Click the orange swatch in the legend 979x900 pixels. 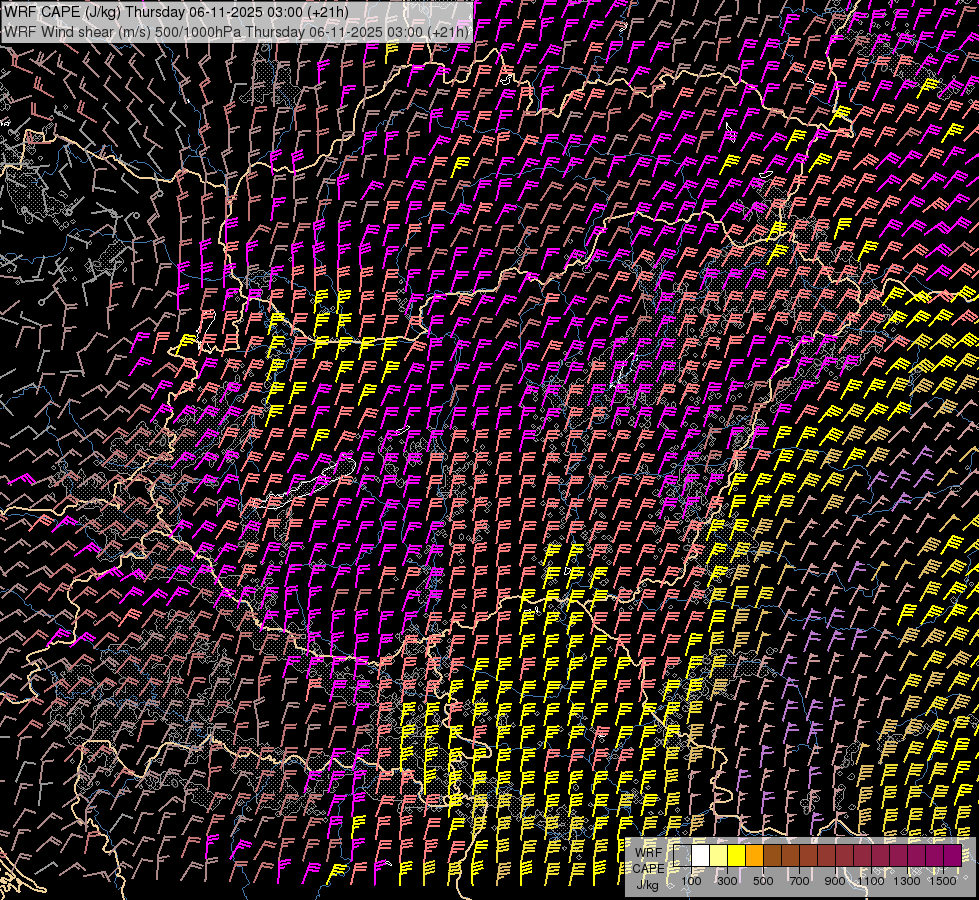click(x=754, y=856)
